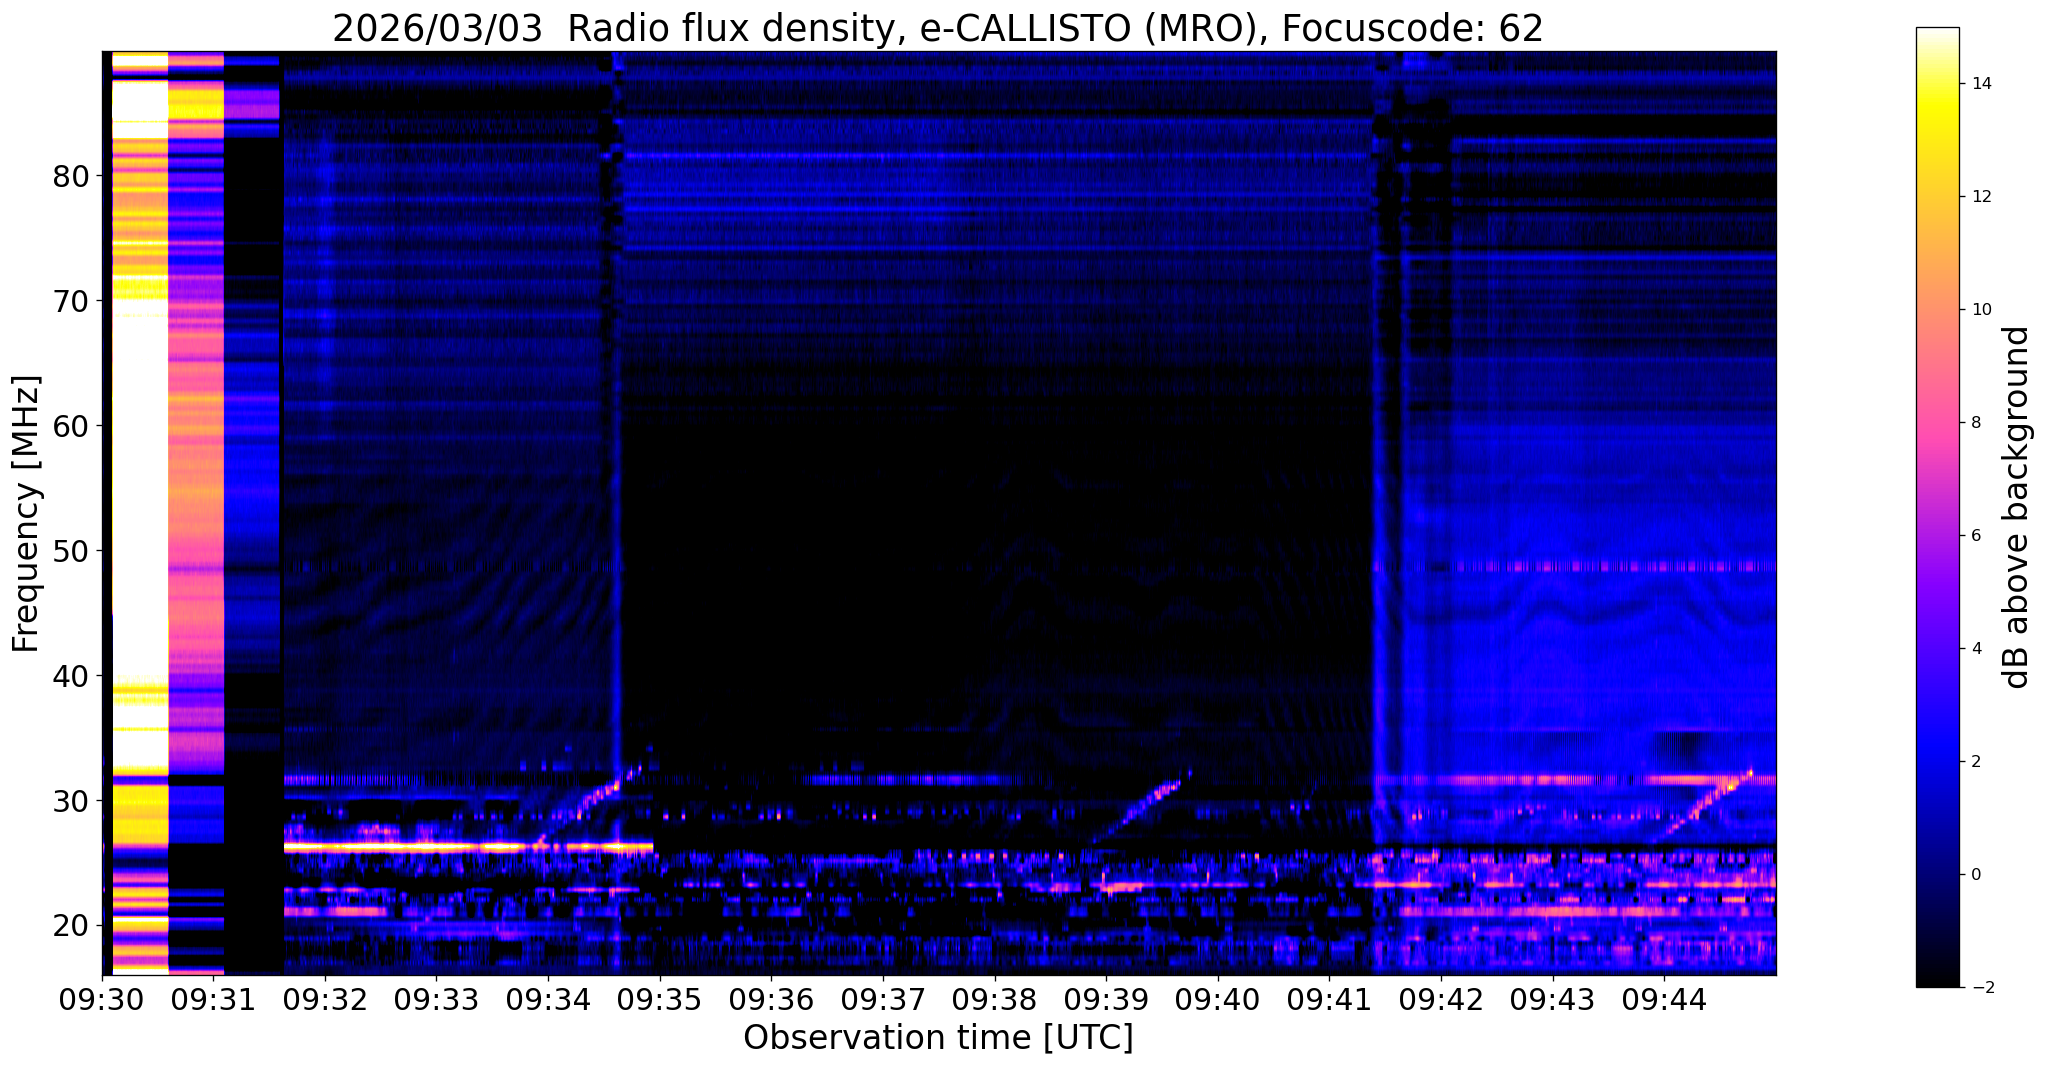The image size is (2047, 1067).
Task: Click the colorbar tick label 0
Action: pyautogui.click(x=1974, y=875)
